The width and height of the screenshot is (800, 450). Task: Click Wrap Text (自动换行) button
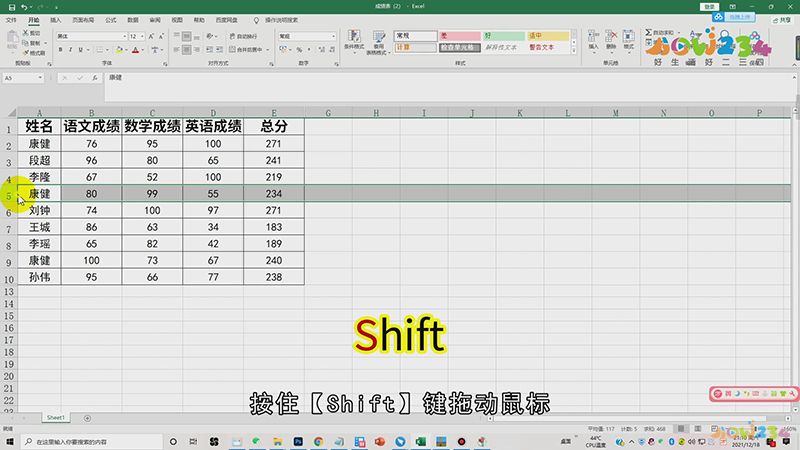click(x=244, y=36)
